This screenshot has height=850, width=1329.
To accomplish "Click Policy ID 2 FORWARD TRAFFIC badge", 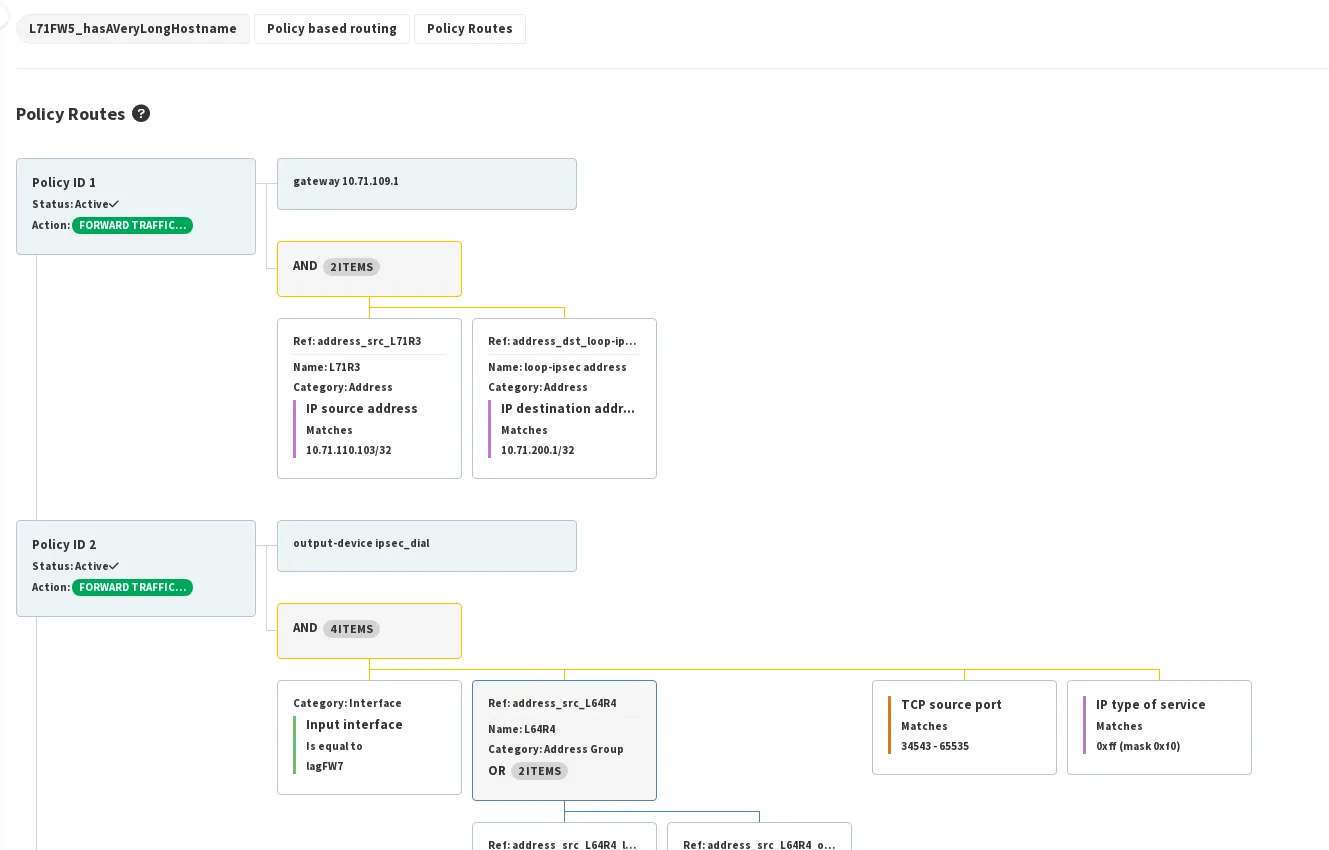I will point(132,588).
